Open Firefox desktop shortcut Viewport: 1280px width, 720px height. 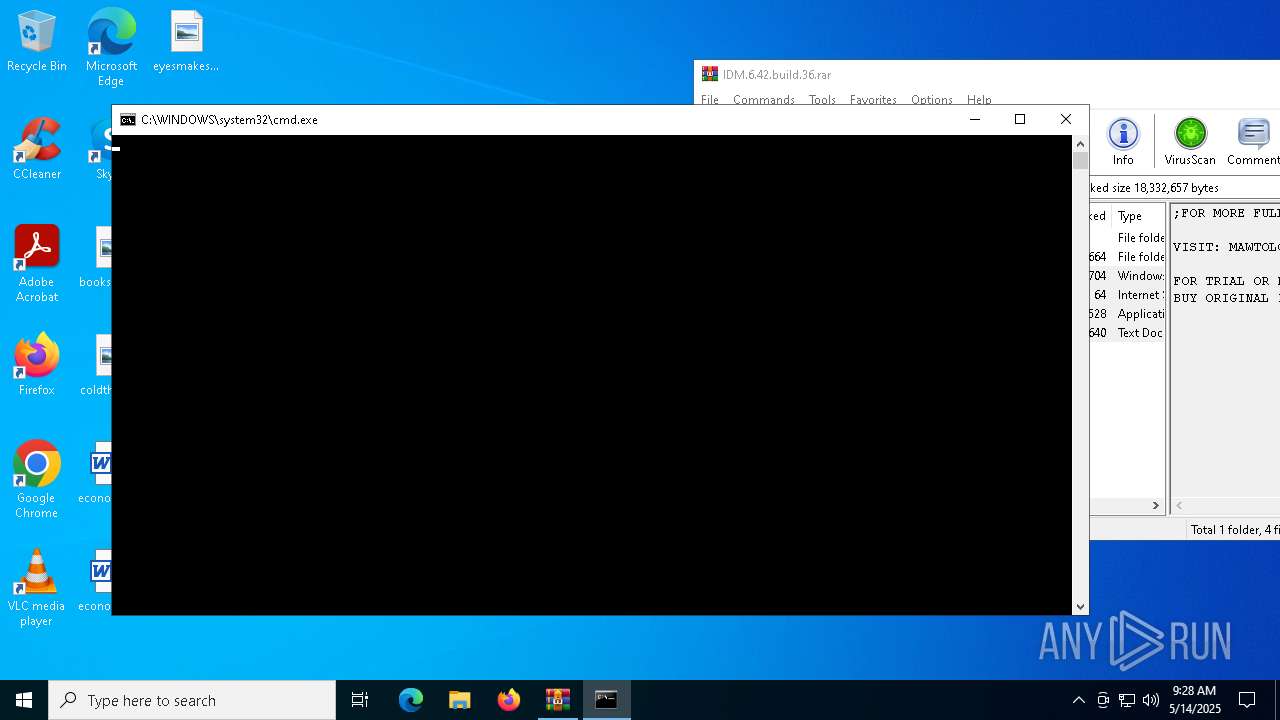[x=37, y=365]
